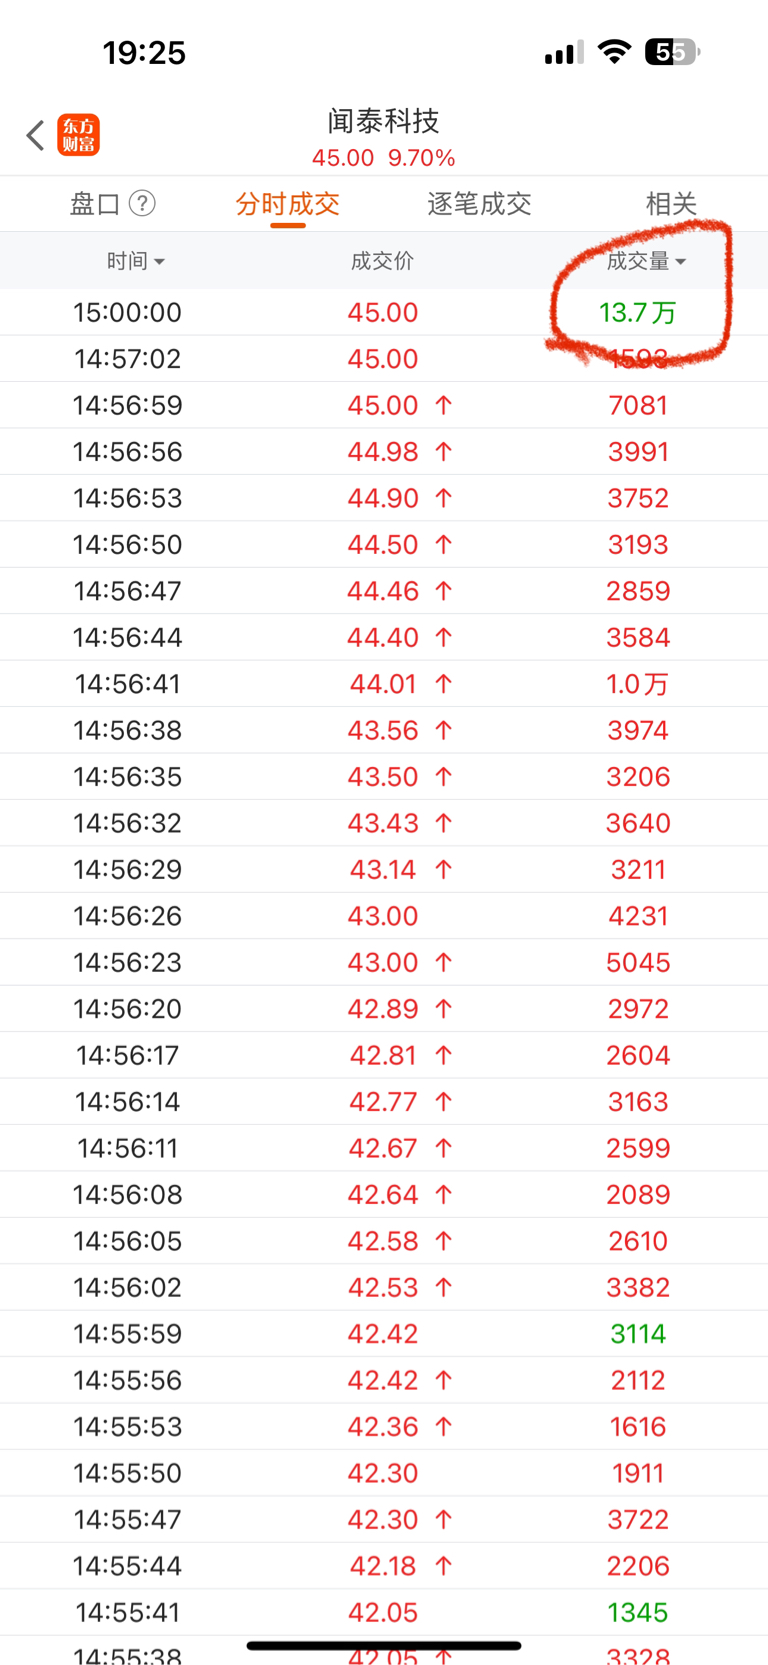The image size is (768, 1665).
Task: Select the 15:00:00 trade row
Action: [x=128, y=312]
